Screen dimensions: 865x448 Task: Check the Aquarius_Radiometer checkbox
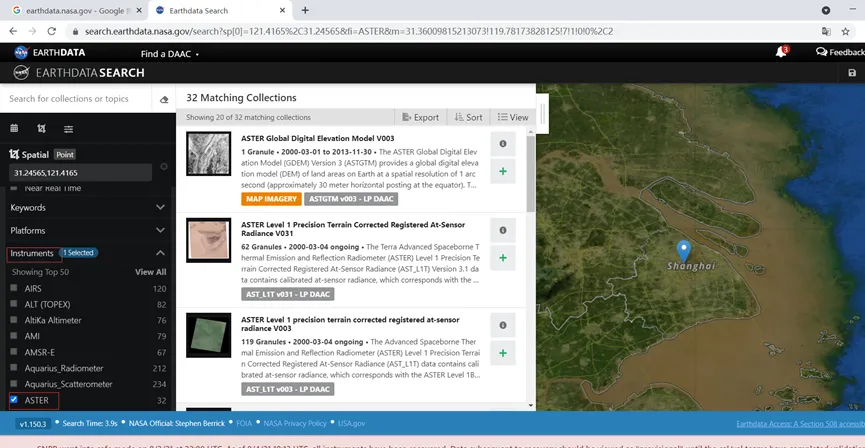[14, 368]
